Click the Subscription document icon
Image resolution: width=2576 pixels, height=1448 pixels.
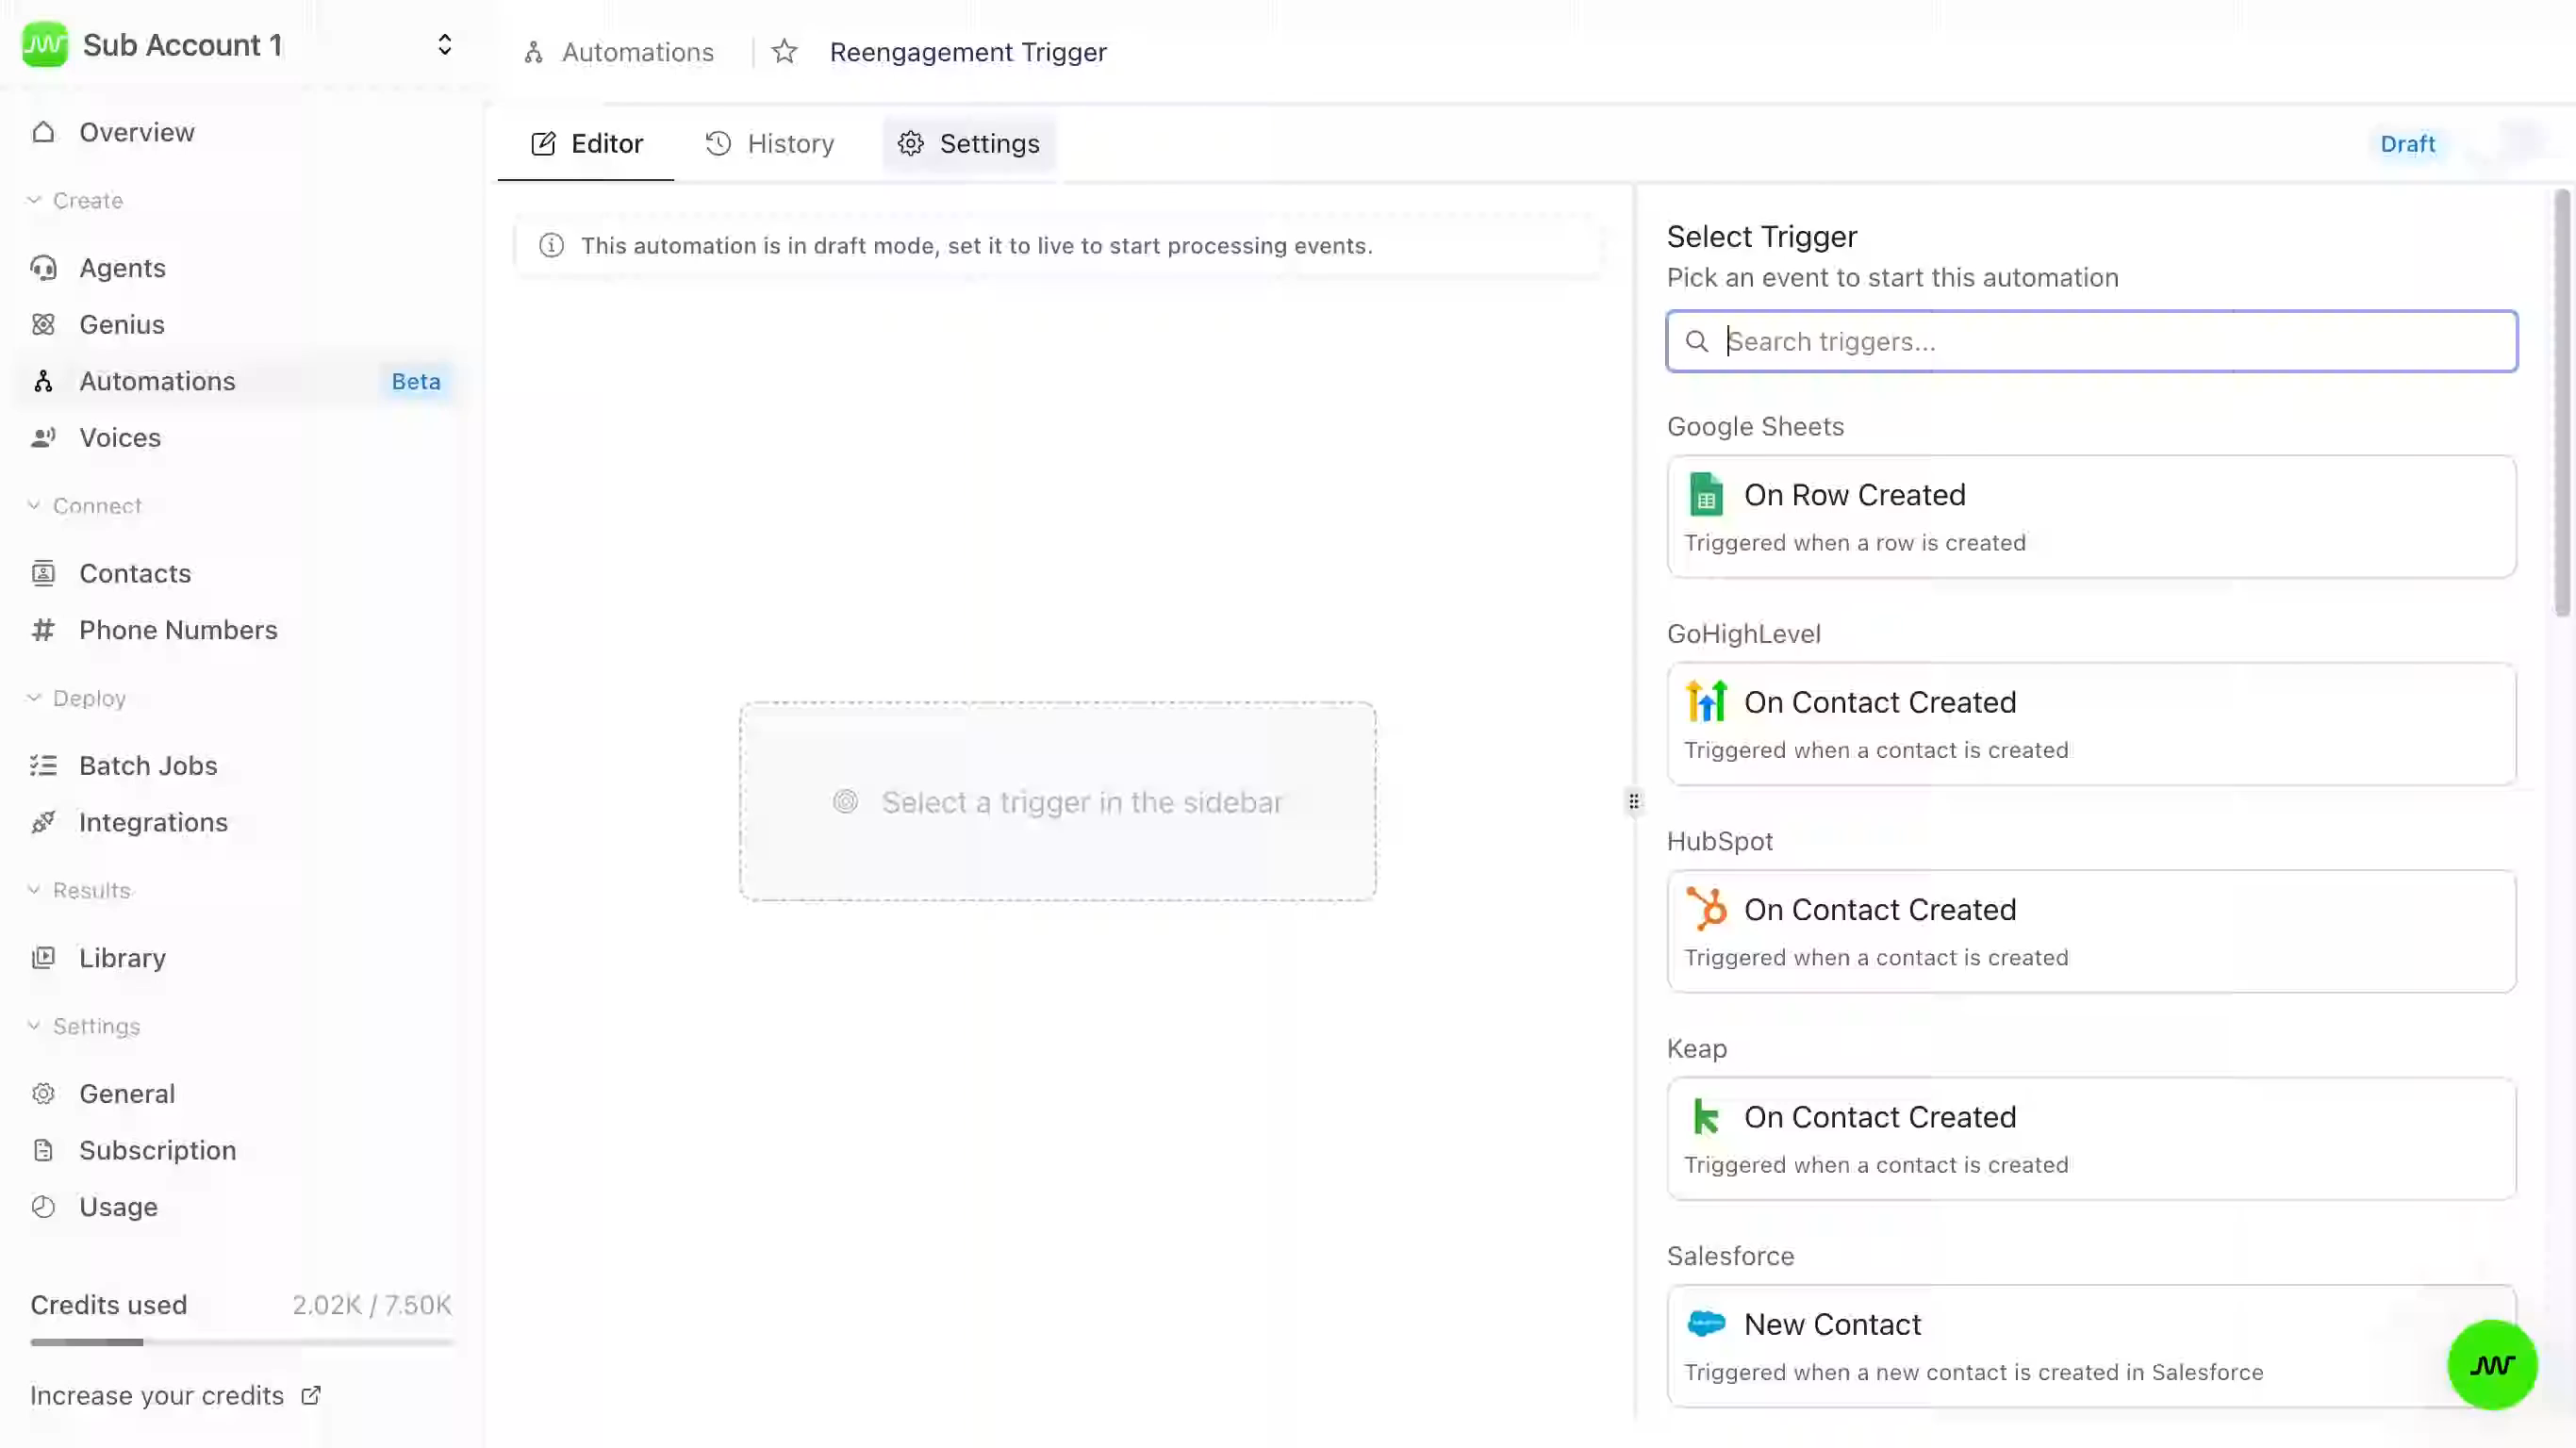pyautogui.click(x=43, y=1150)
